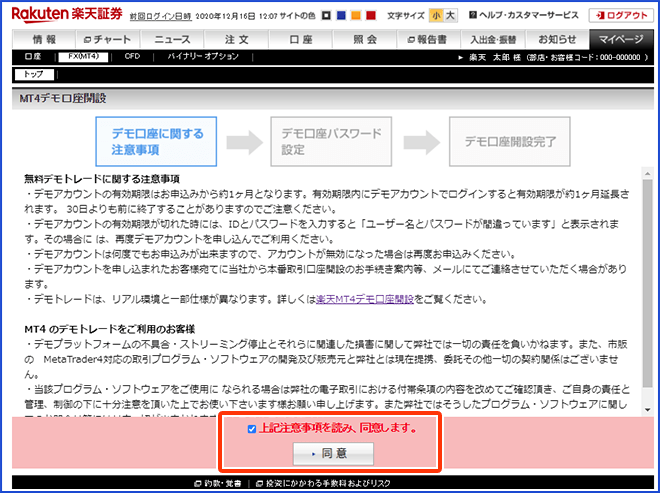Screen dimensions: 660x493
Task: Click MT4 のデモトレードをご利用のお客様 heading
Action: tap(109, 329)
